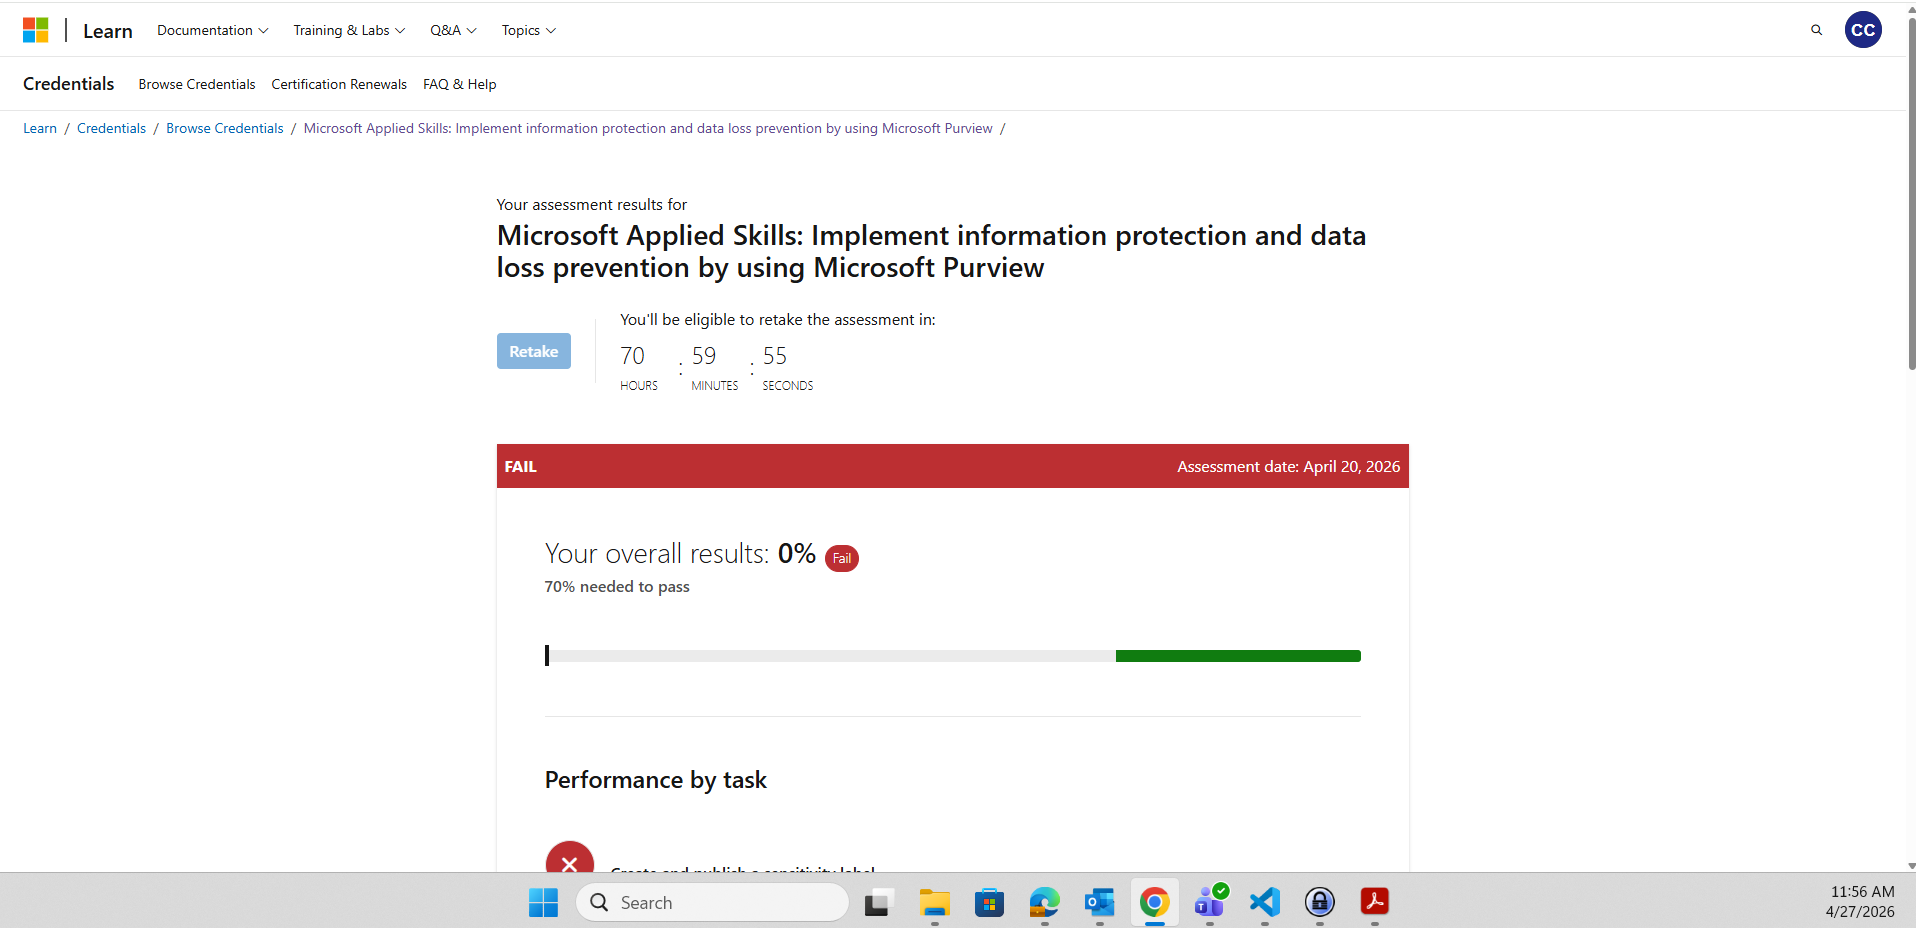Go to Browse Credentials in the Credentials nav
1916x928 pixels.
point(197,84)
